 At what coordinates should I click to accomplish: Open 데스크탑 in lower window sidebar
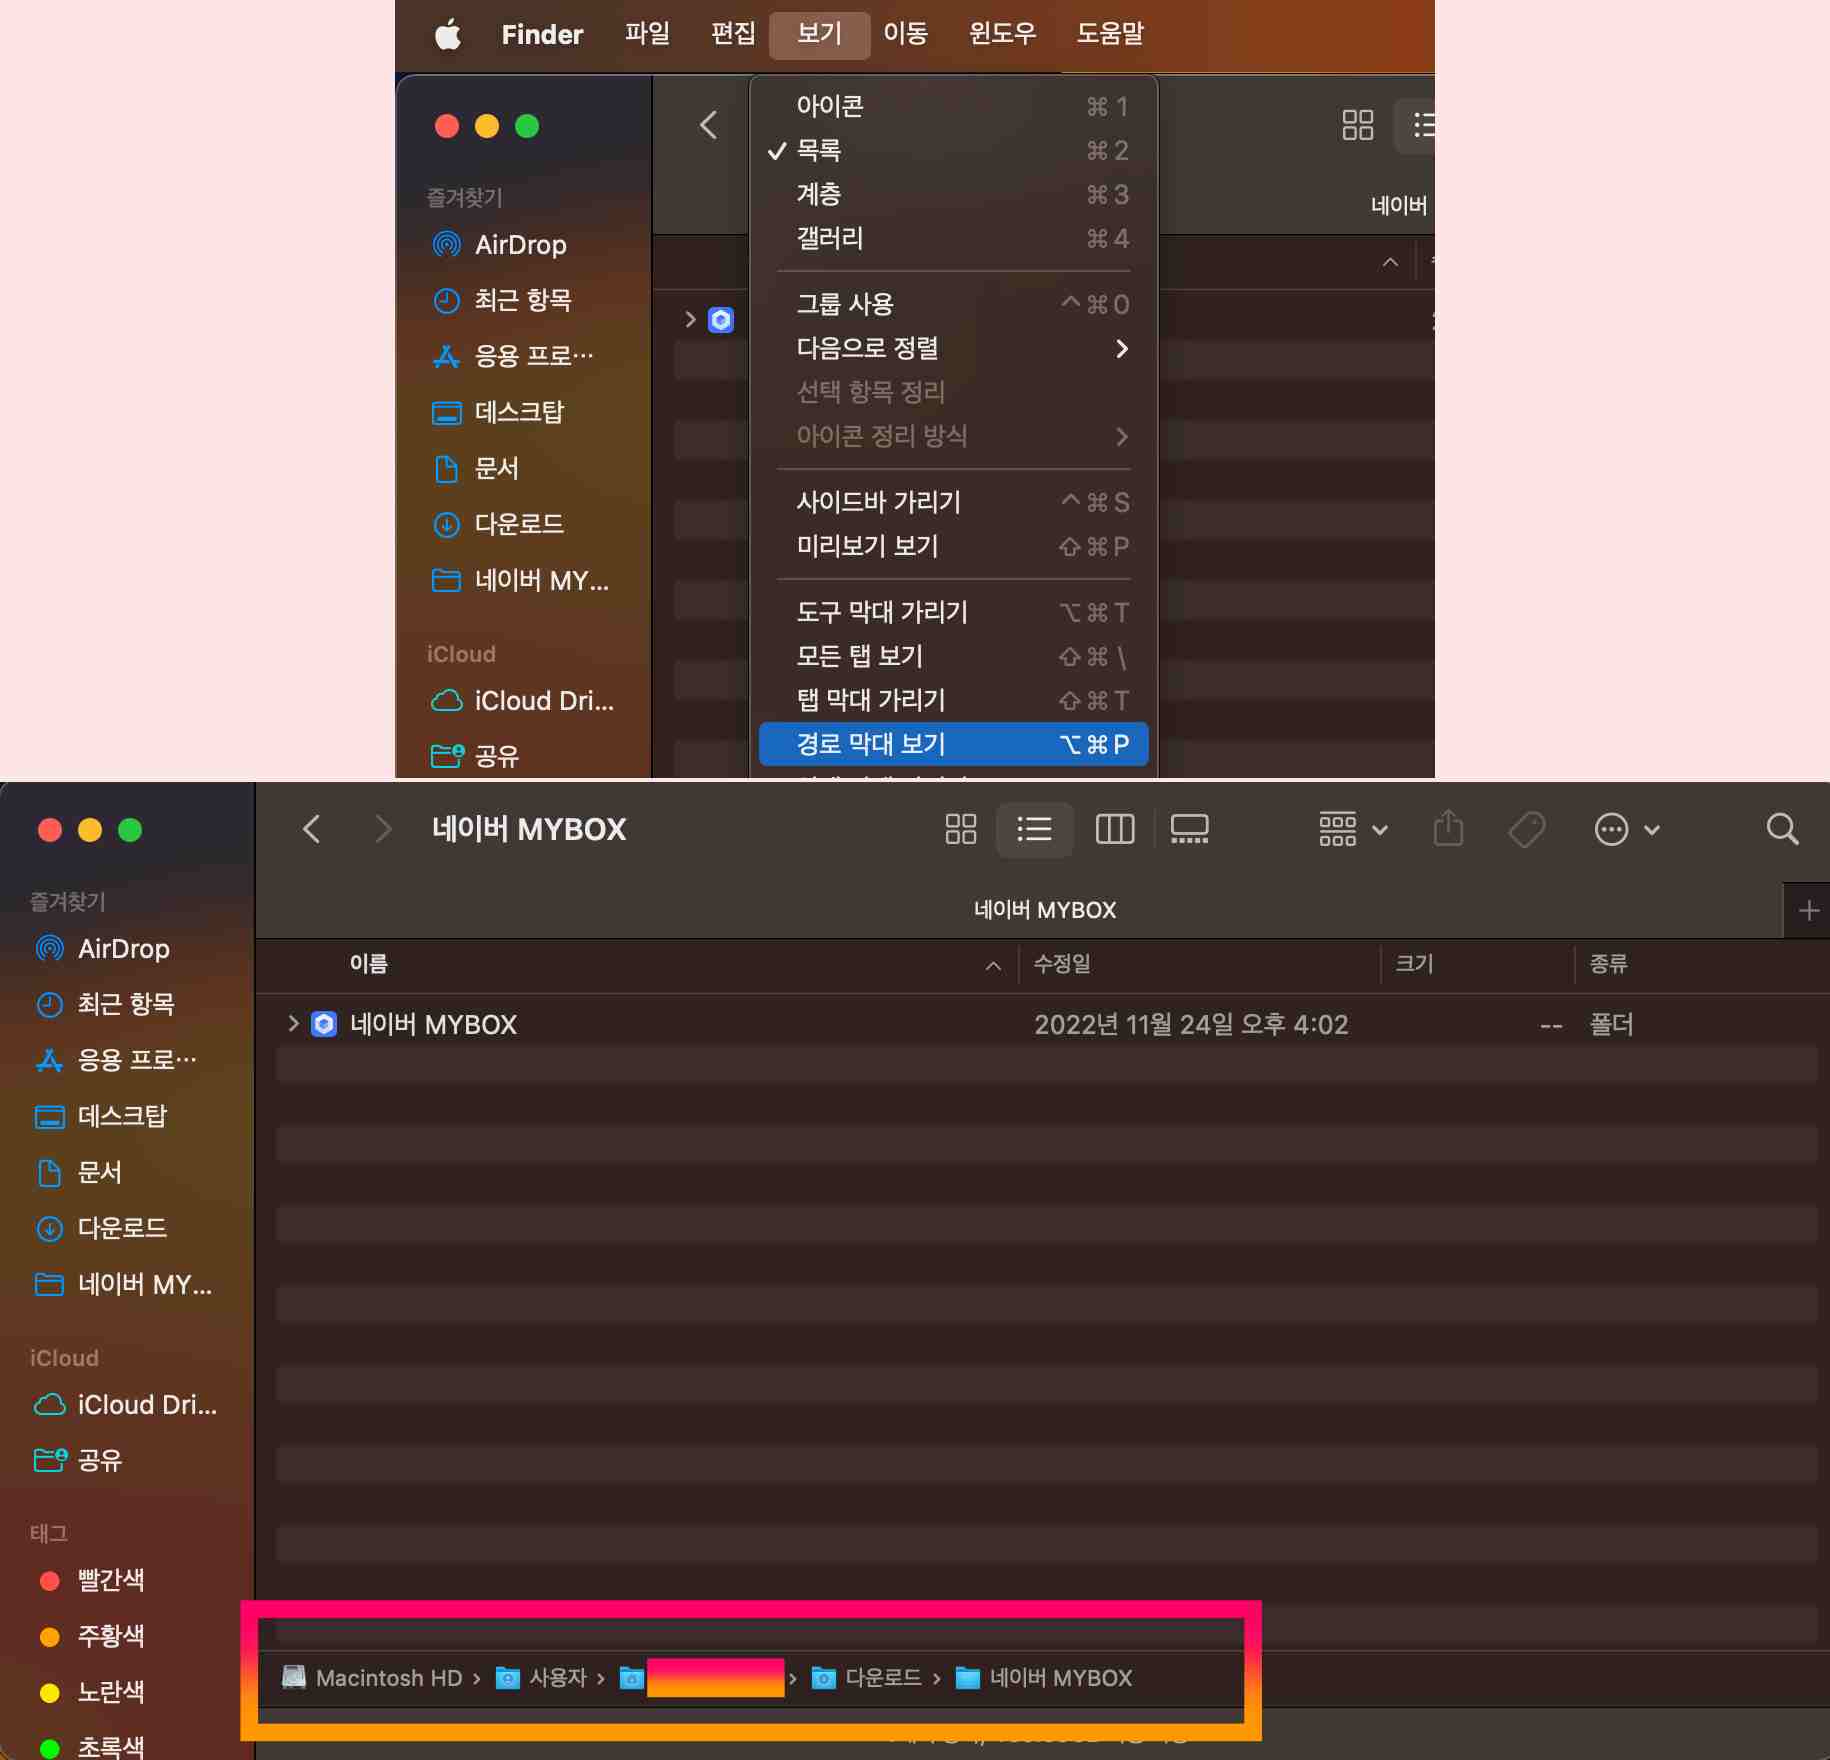(x=100, y=1116)
